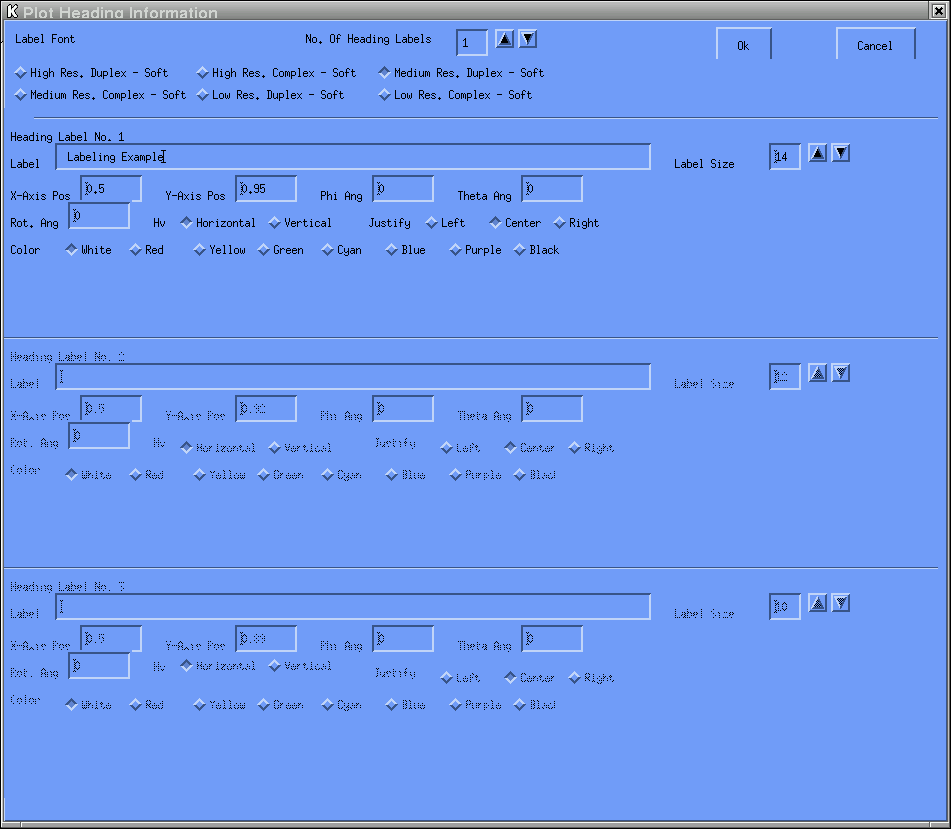This screenshot has height=829, width=951.
Task: Click up arrow for Heading Label 2 size
Action: pos(818,374)
